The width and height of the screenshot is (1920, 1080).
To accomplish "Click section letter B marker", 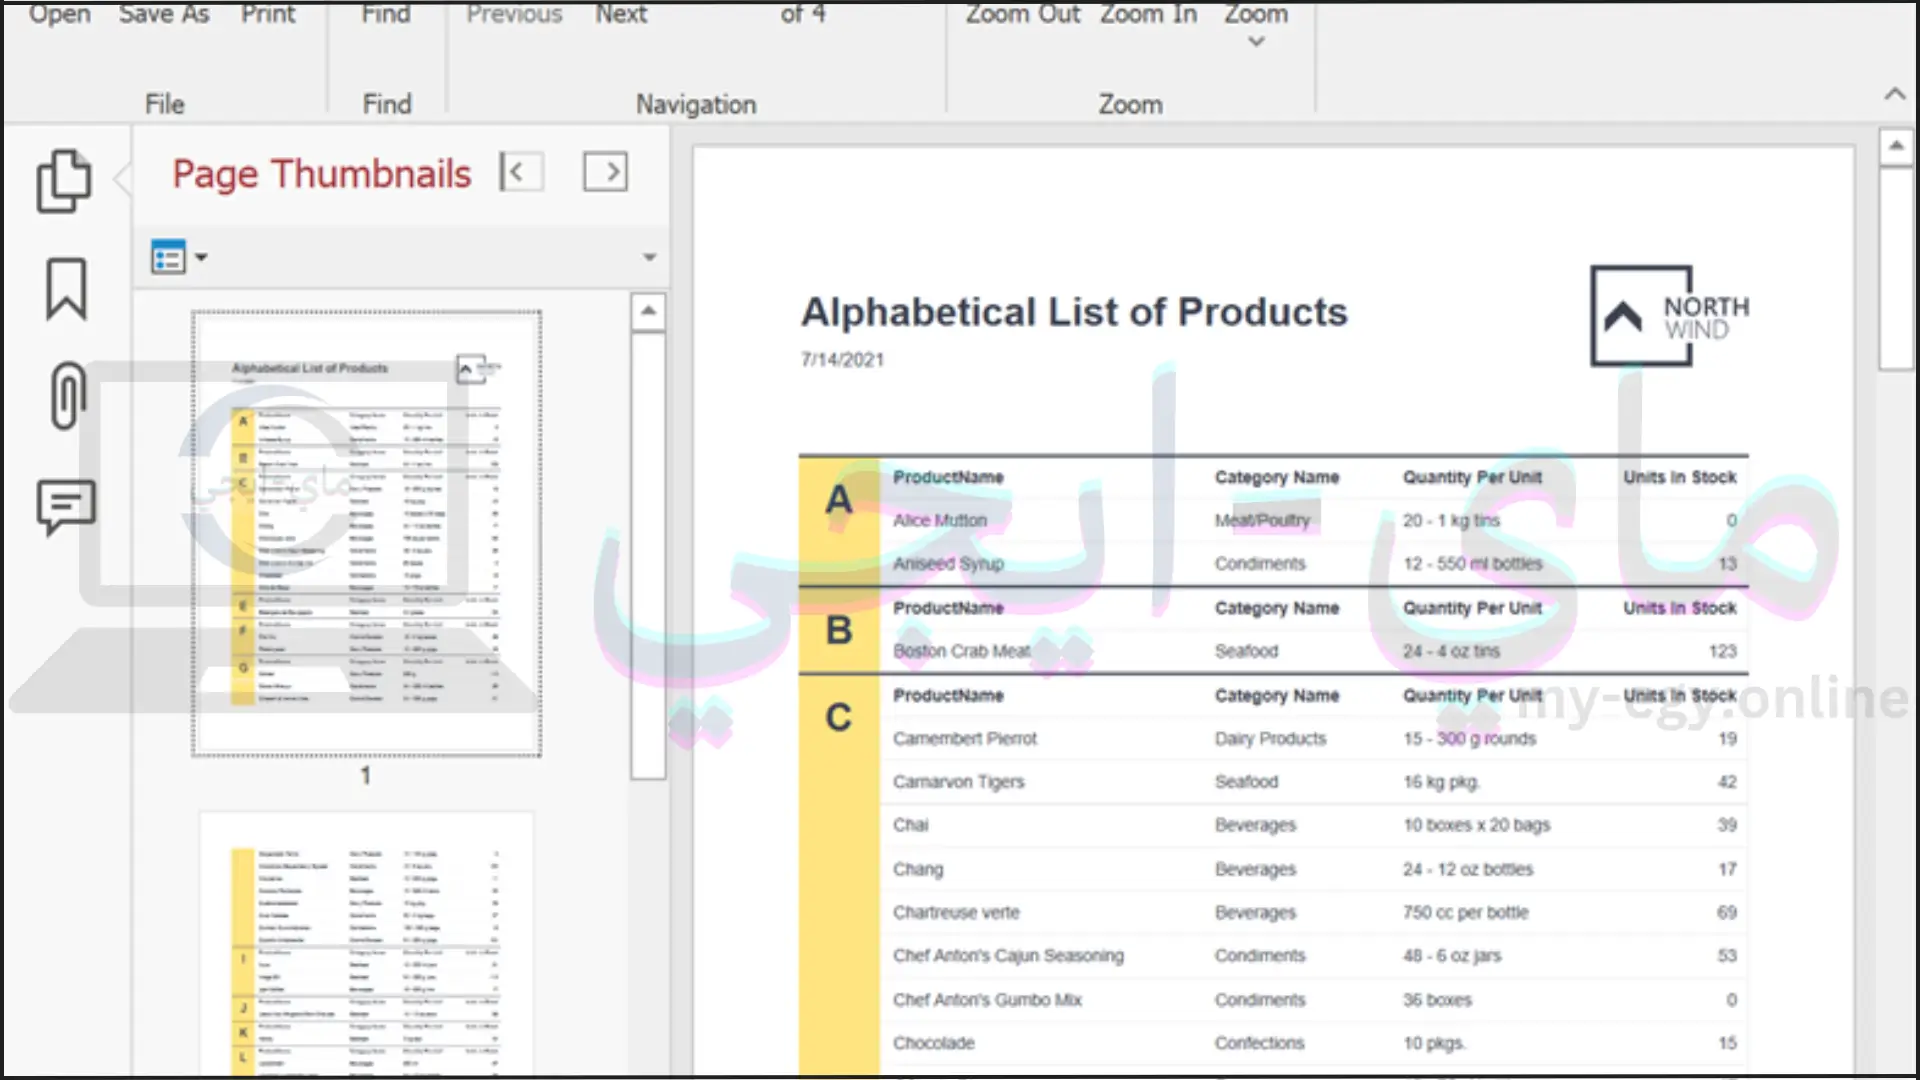I will click(839, 630).
